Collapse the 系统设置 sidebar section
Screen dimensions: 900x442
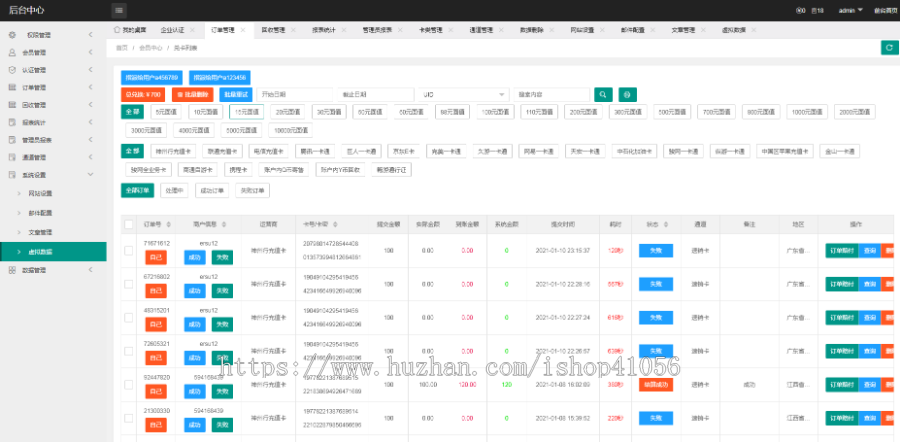pos(52,174)
